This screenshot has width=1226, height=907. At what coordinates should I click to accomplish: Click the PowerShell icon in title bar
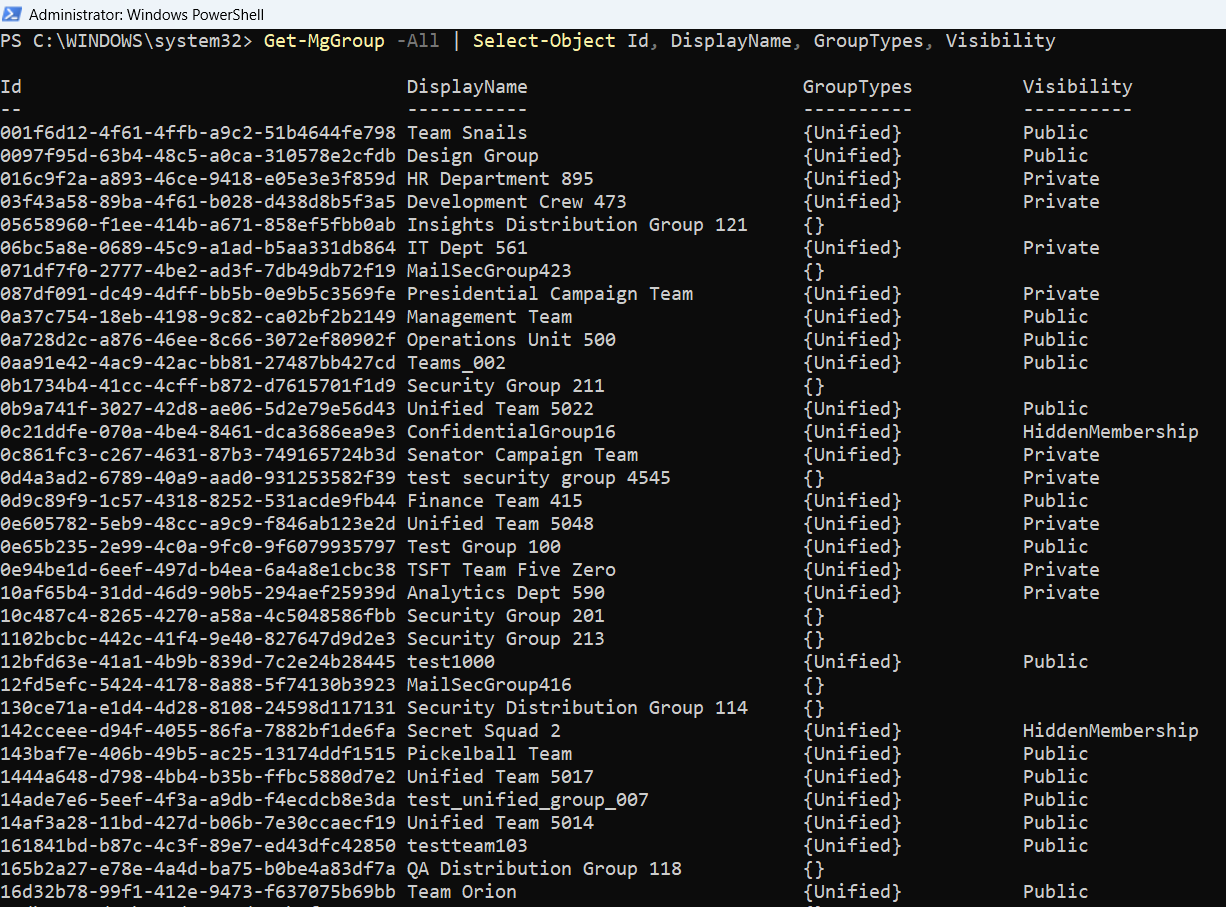(x=13, y=14)
